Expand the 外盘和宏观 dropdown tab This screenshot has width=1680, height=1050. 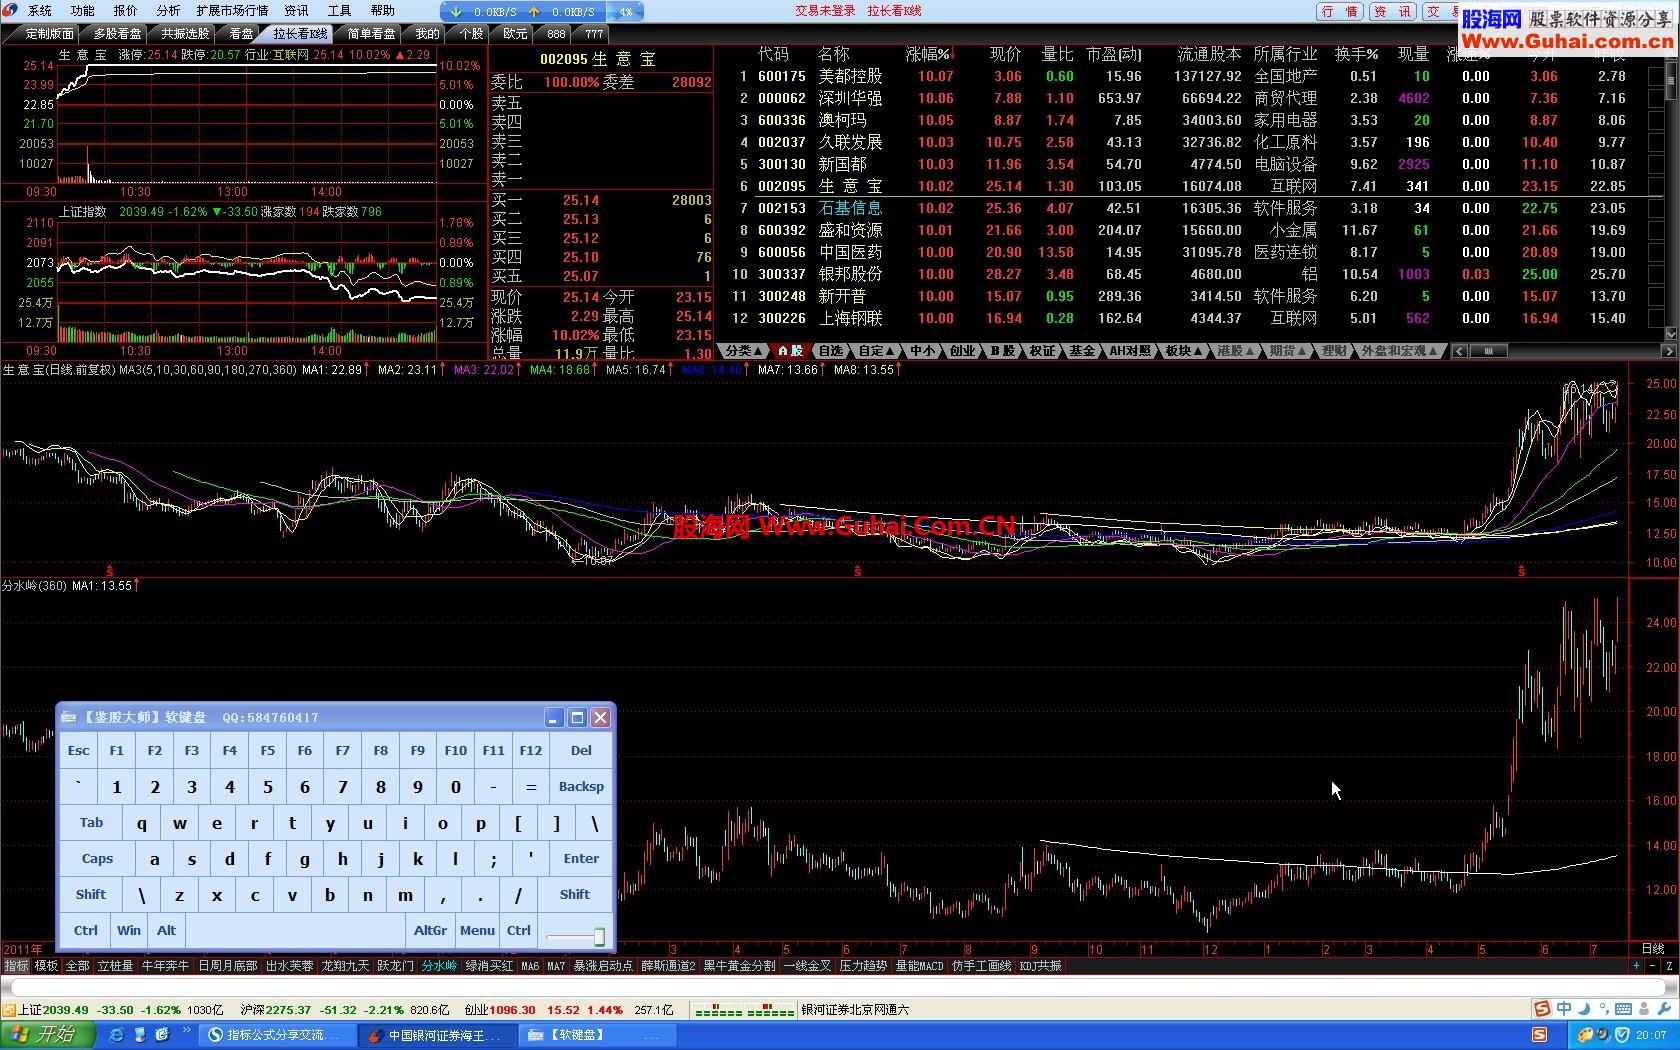(1400, 351)
